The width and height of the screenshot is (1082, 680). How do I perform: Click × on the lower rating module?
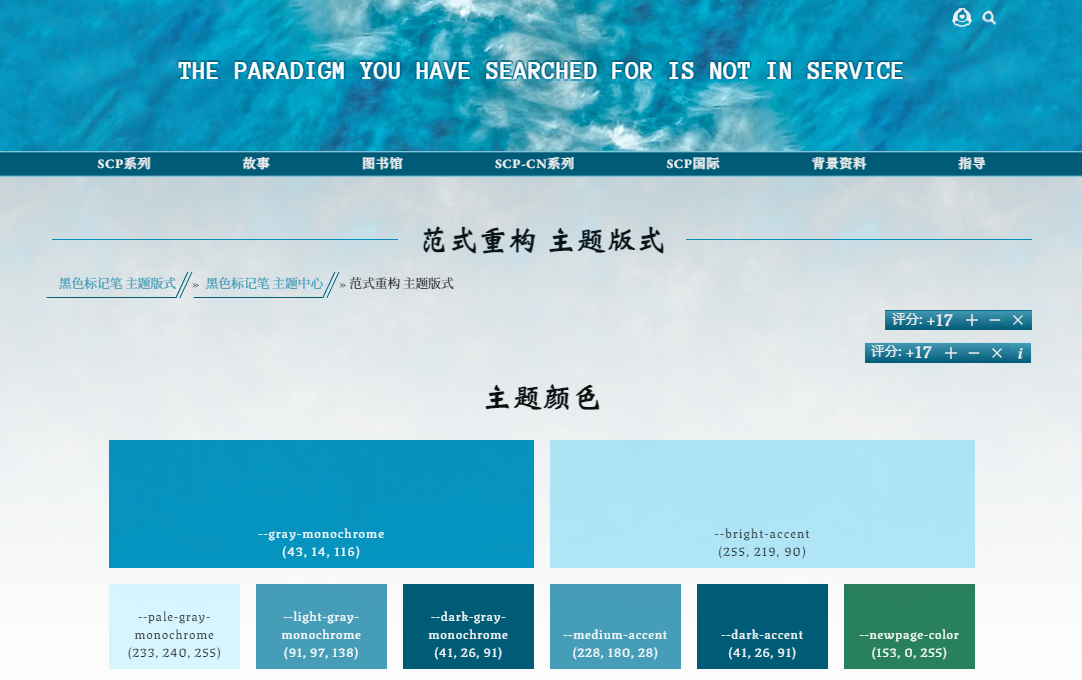click(x=996, y=353)
